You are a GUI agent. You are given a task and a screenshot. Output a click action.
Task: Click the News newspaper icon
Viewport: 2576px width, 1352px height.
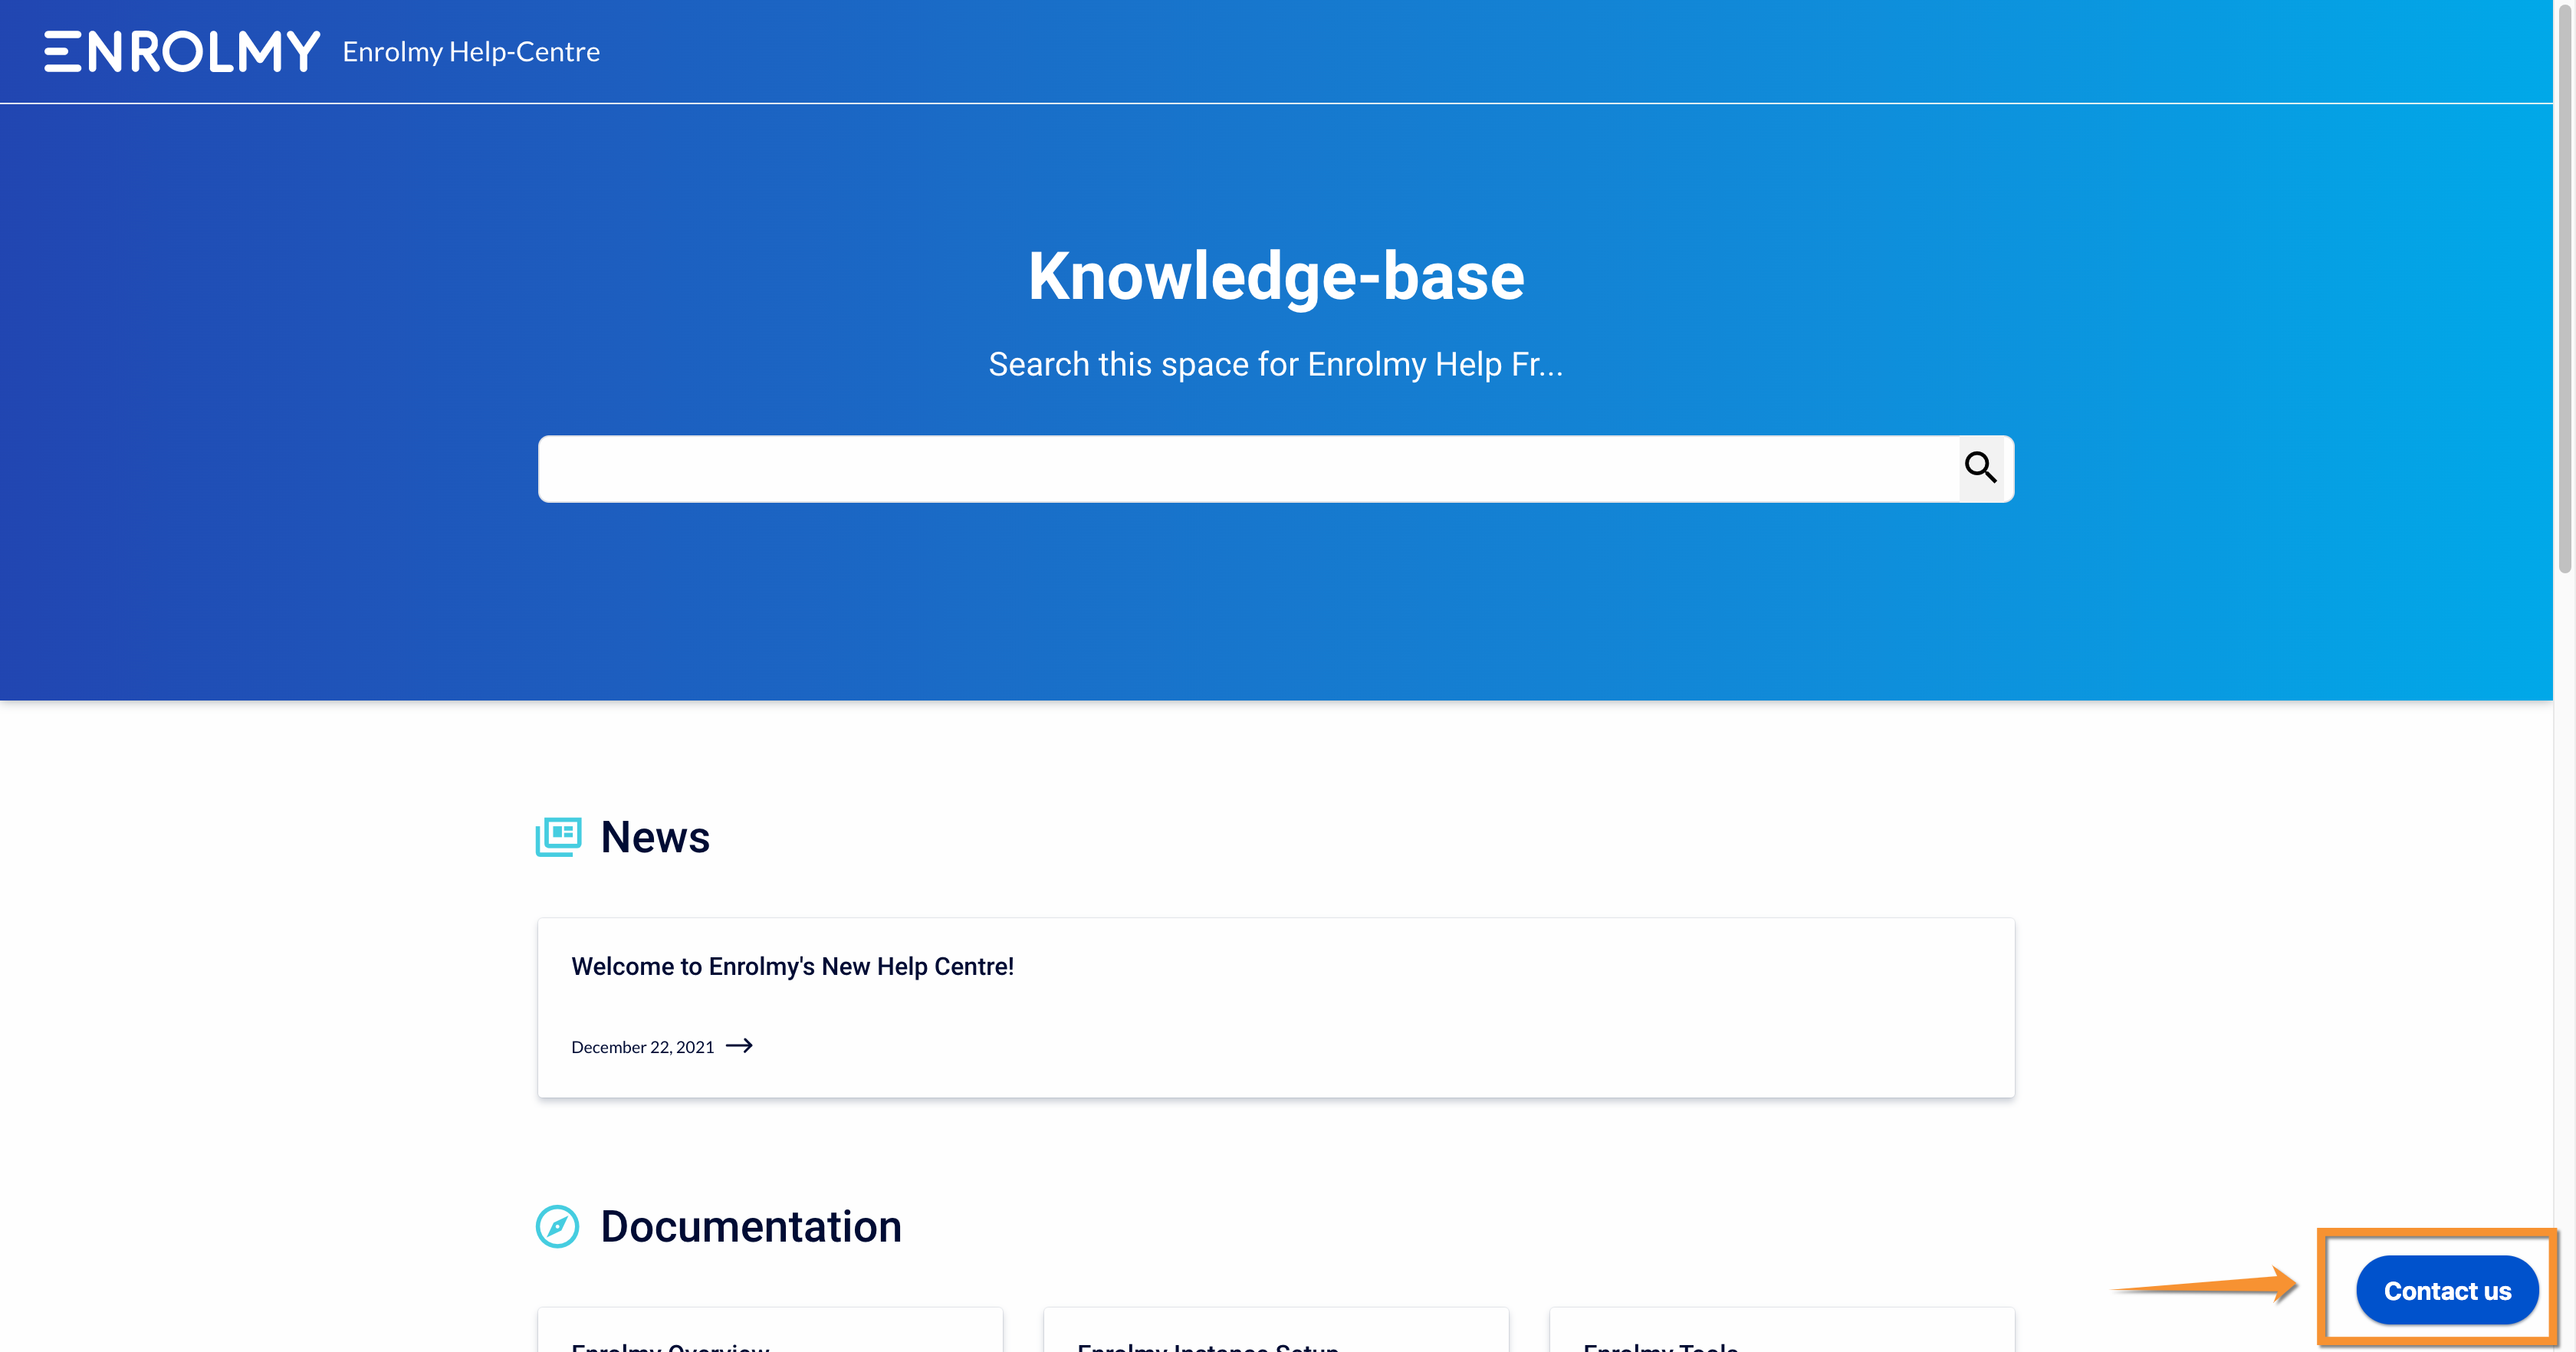point(558,837)
